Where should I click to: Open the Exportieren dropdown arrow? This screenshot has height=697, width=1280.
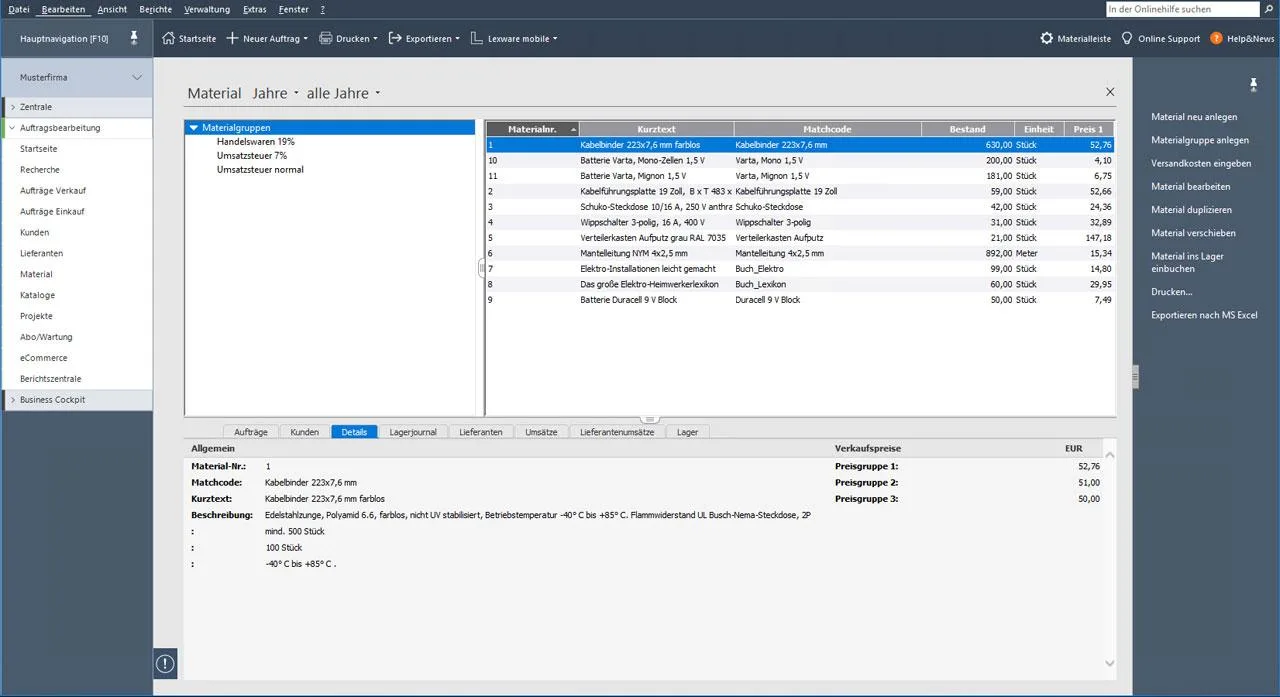pos(457,39)
